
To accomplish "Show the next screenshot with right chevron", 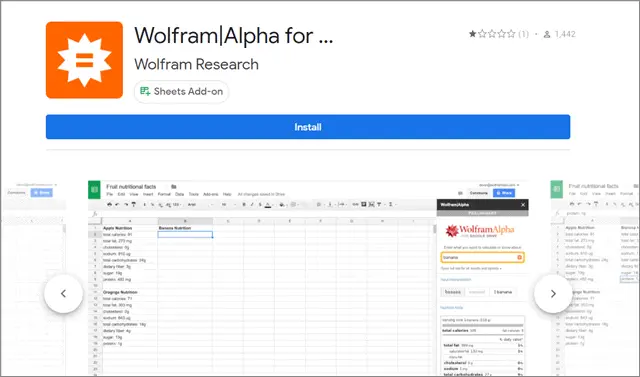I will [553, 294].
